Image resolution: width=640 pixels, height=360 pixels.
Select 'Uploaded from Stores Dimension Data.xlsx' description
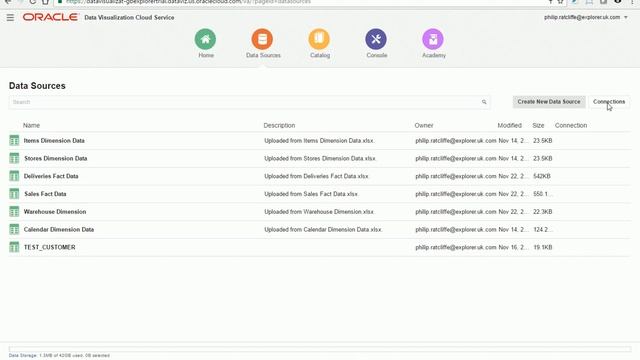320,158
